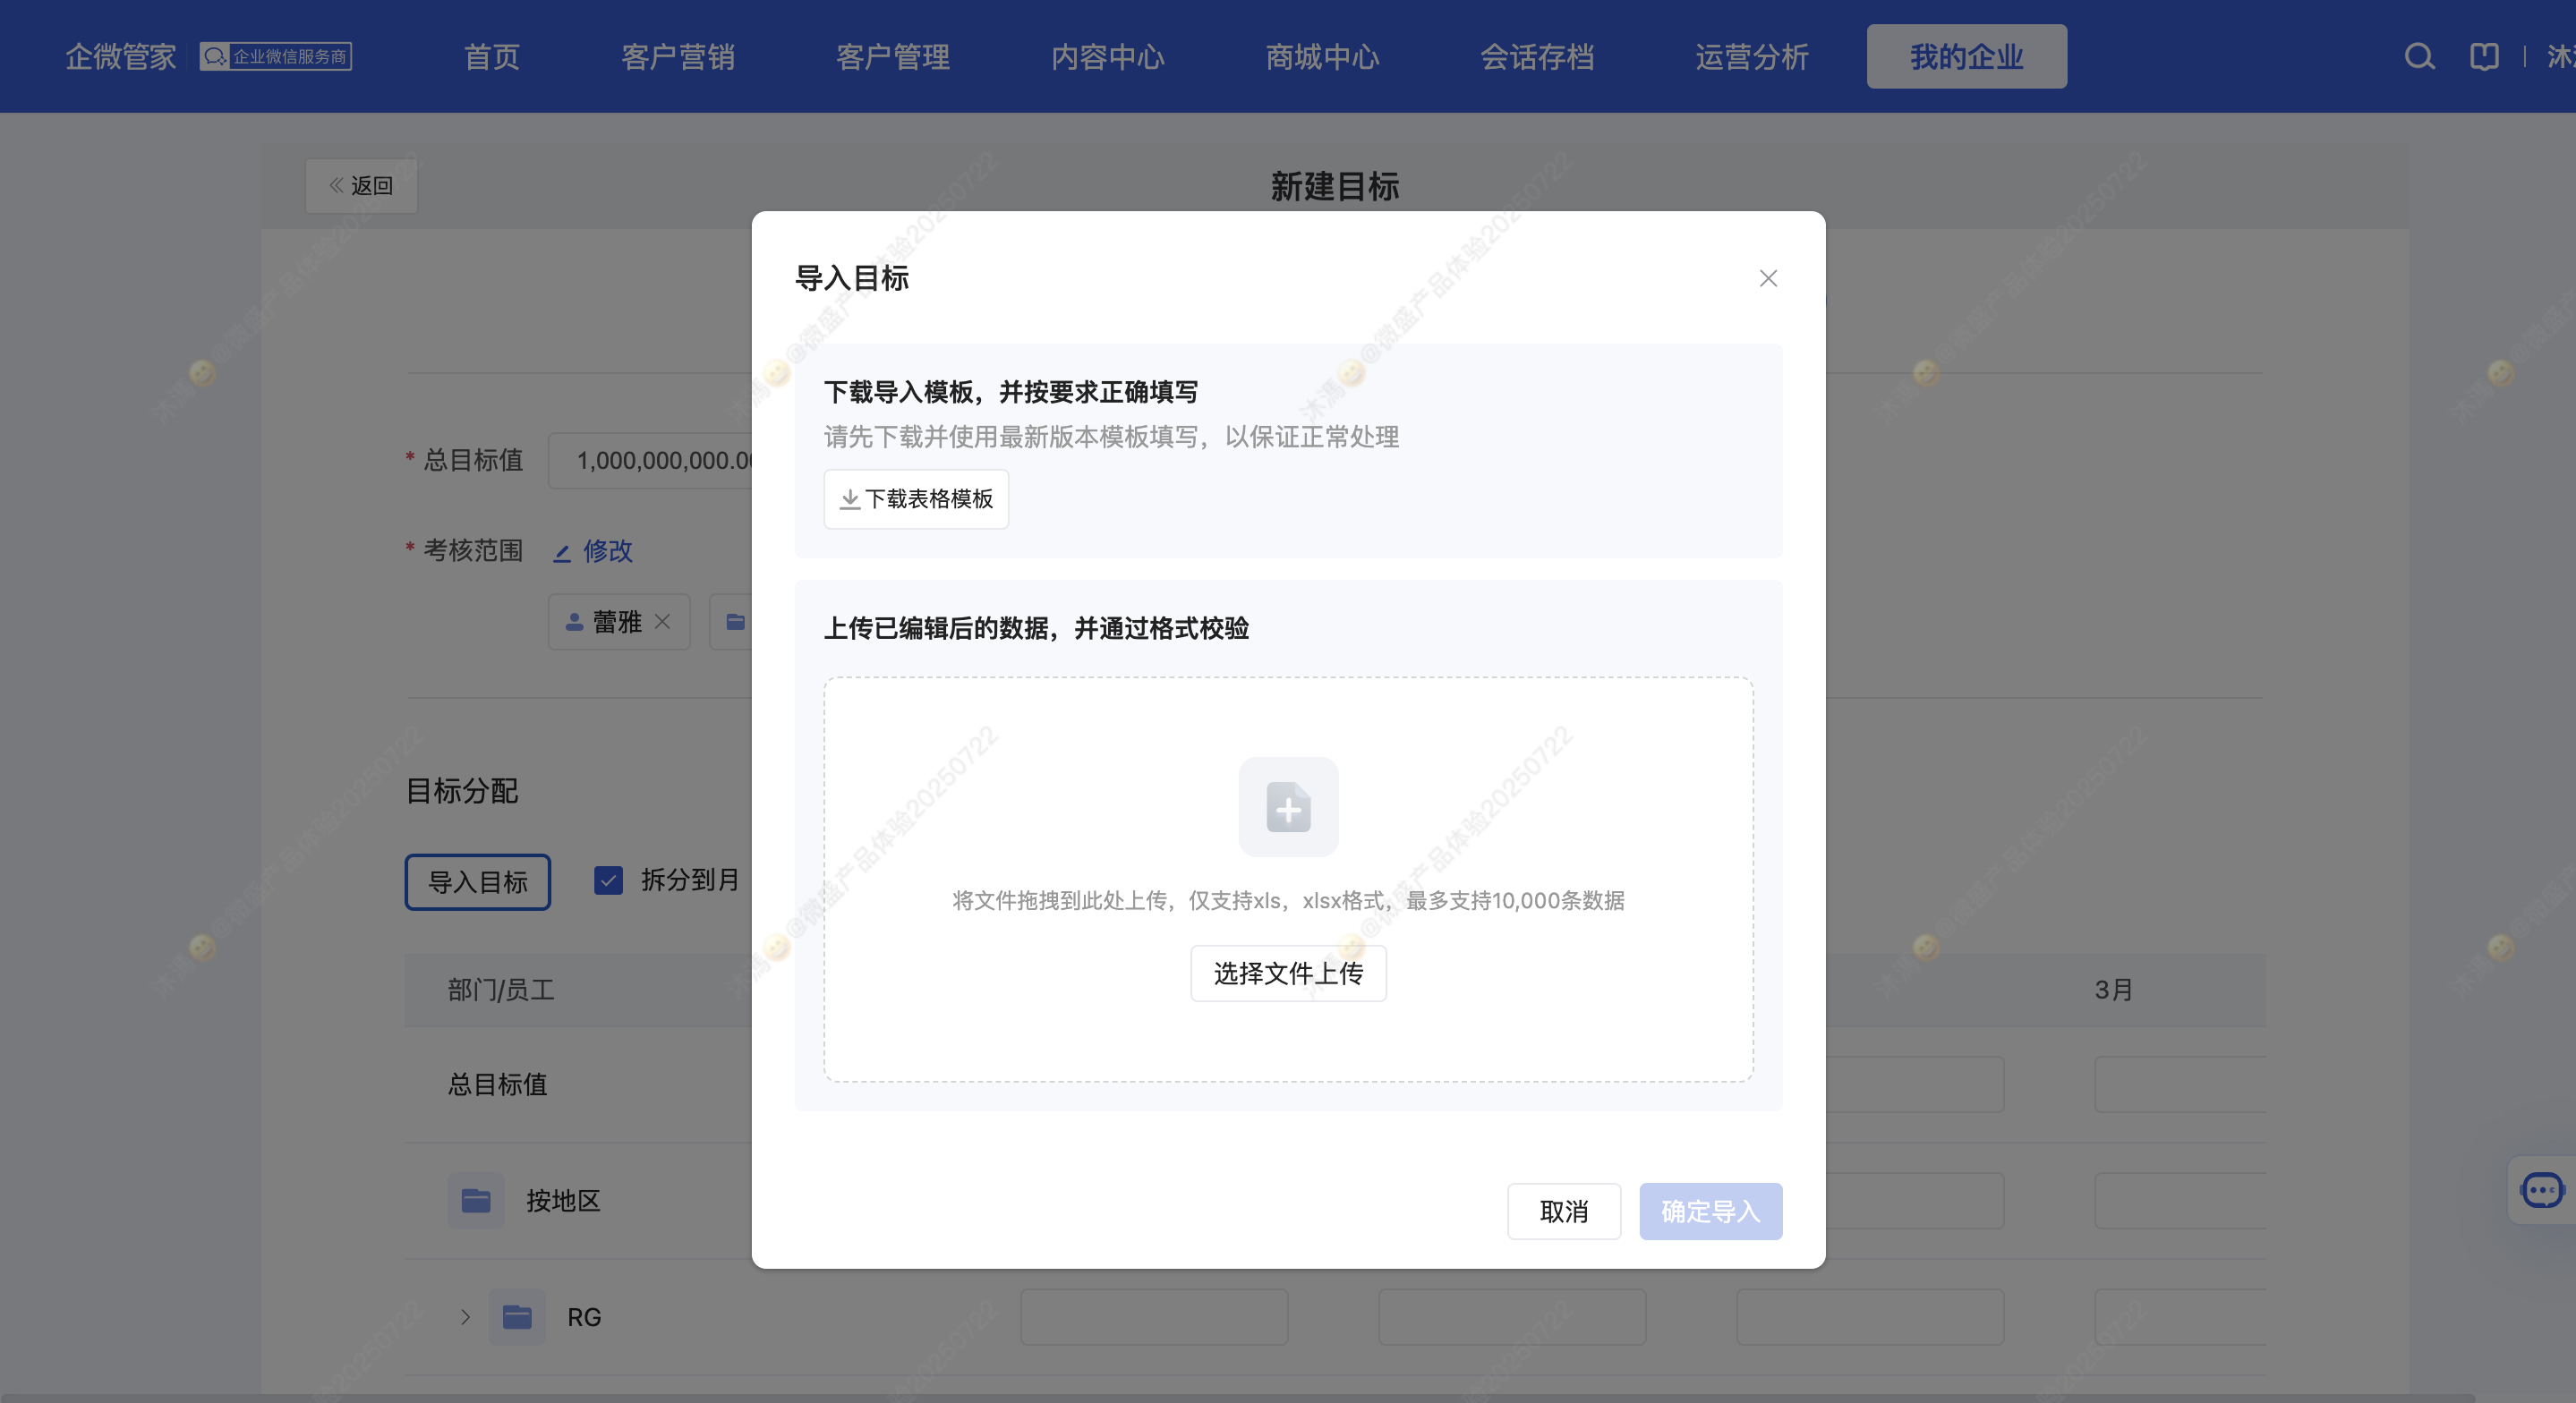
Task: Click the file-plus upload icon
Action: (x=1288, y=806)
